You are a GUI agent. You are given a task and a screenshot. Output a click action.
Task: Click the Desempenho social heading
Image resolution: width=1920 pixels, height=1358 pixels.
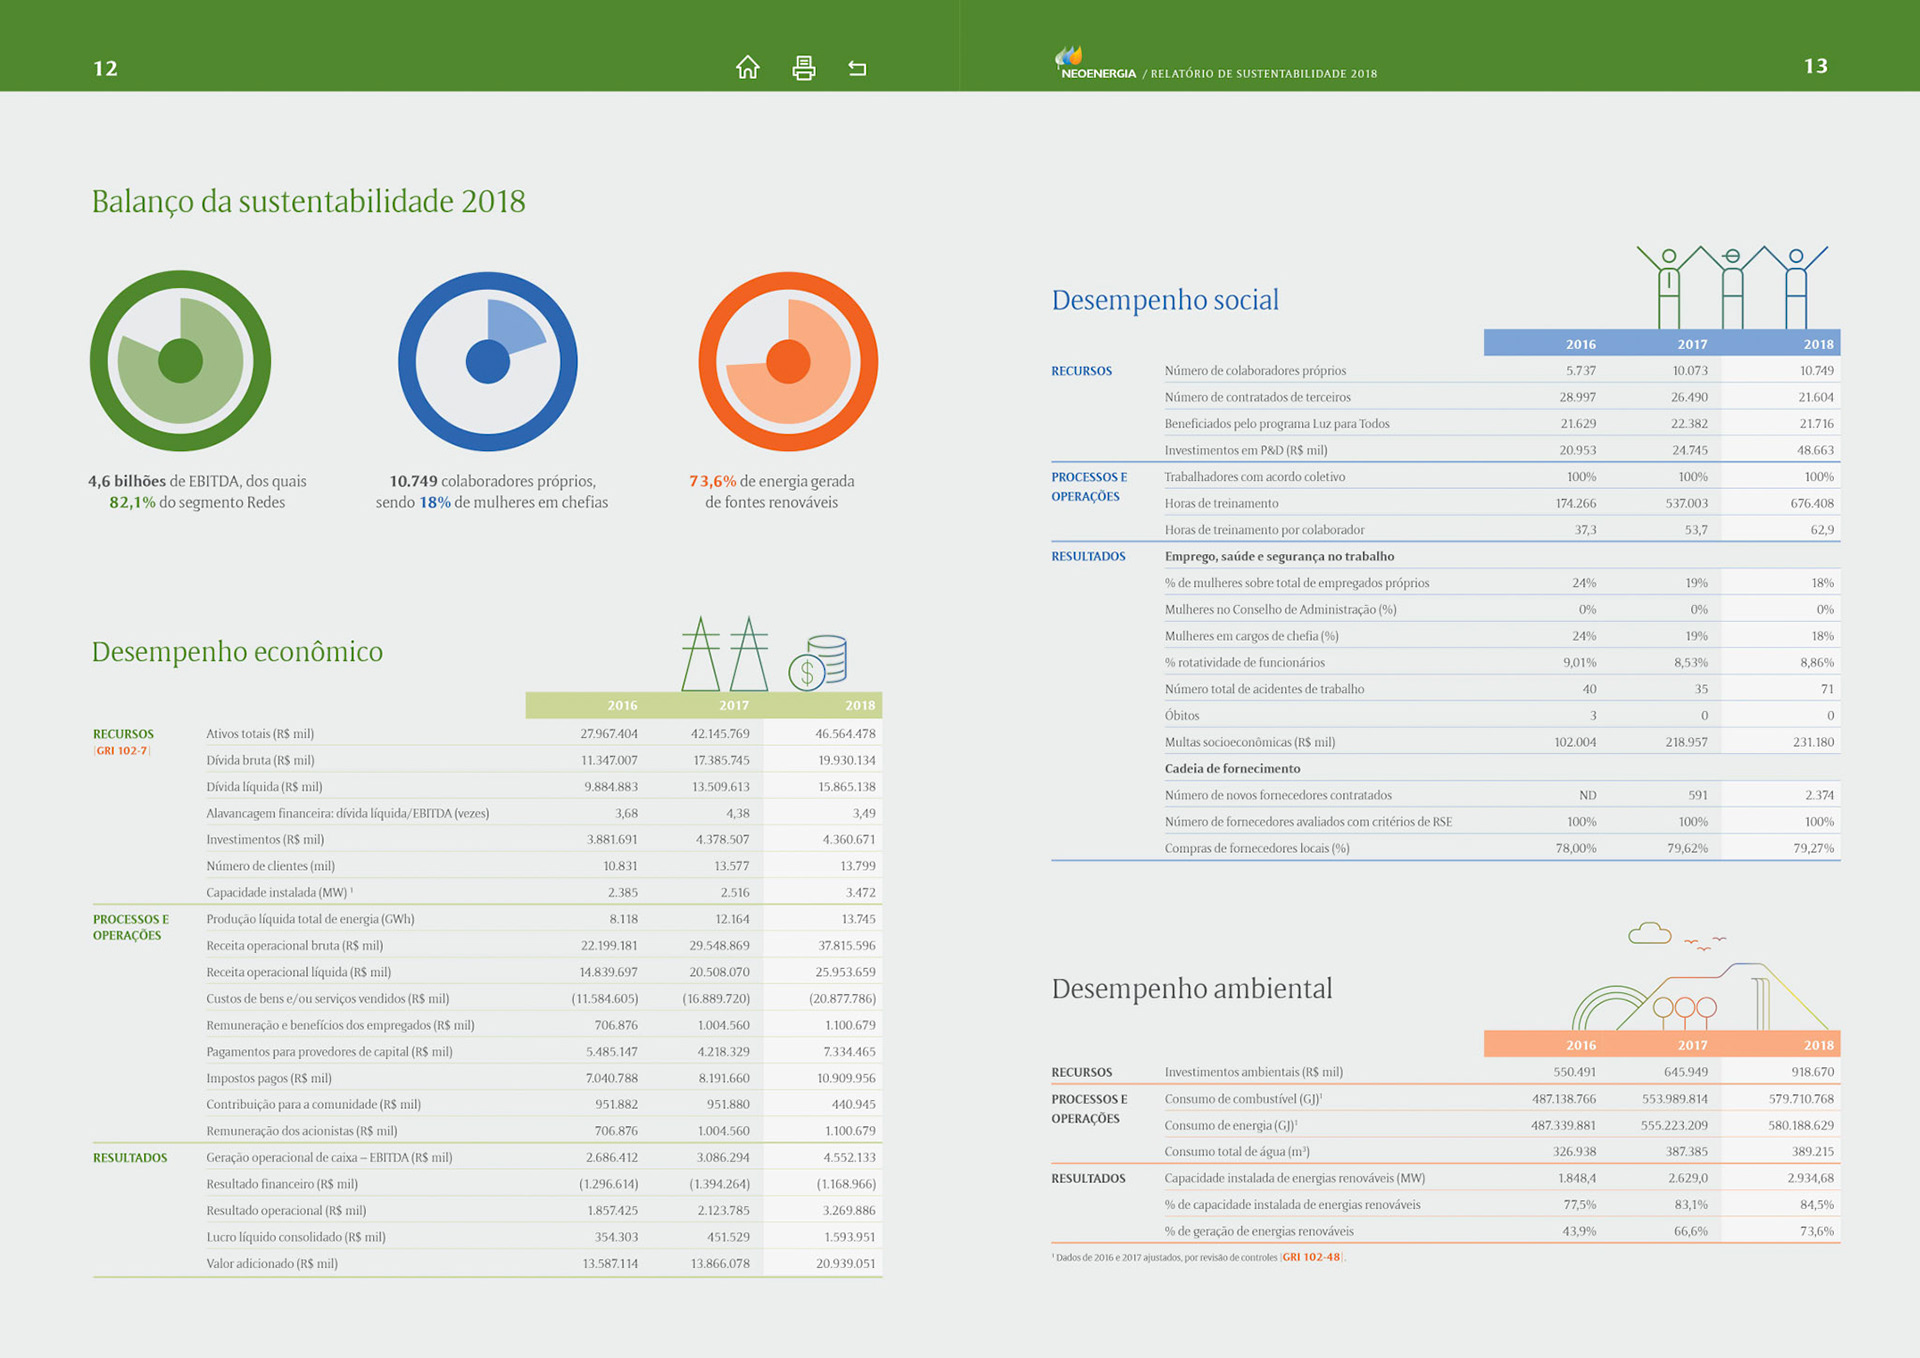click(x=1165, y=300)
